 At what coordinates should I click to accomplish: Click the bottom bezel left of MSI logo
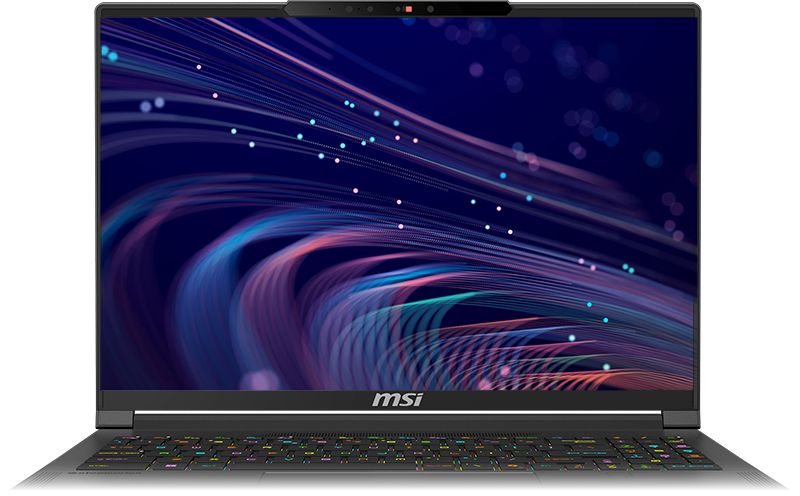point(230,400)
